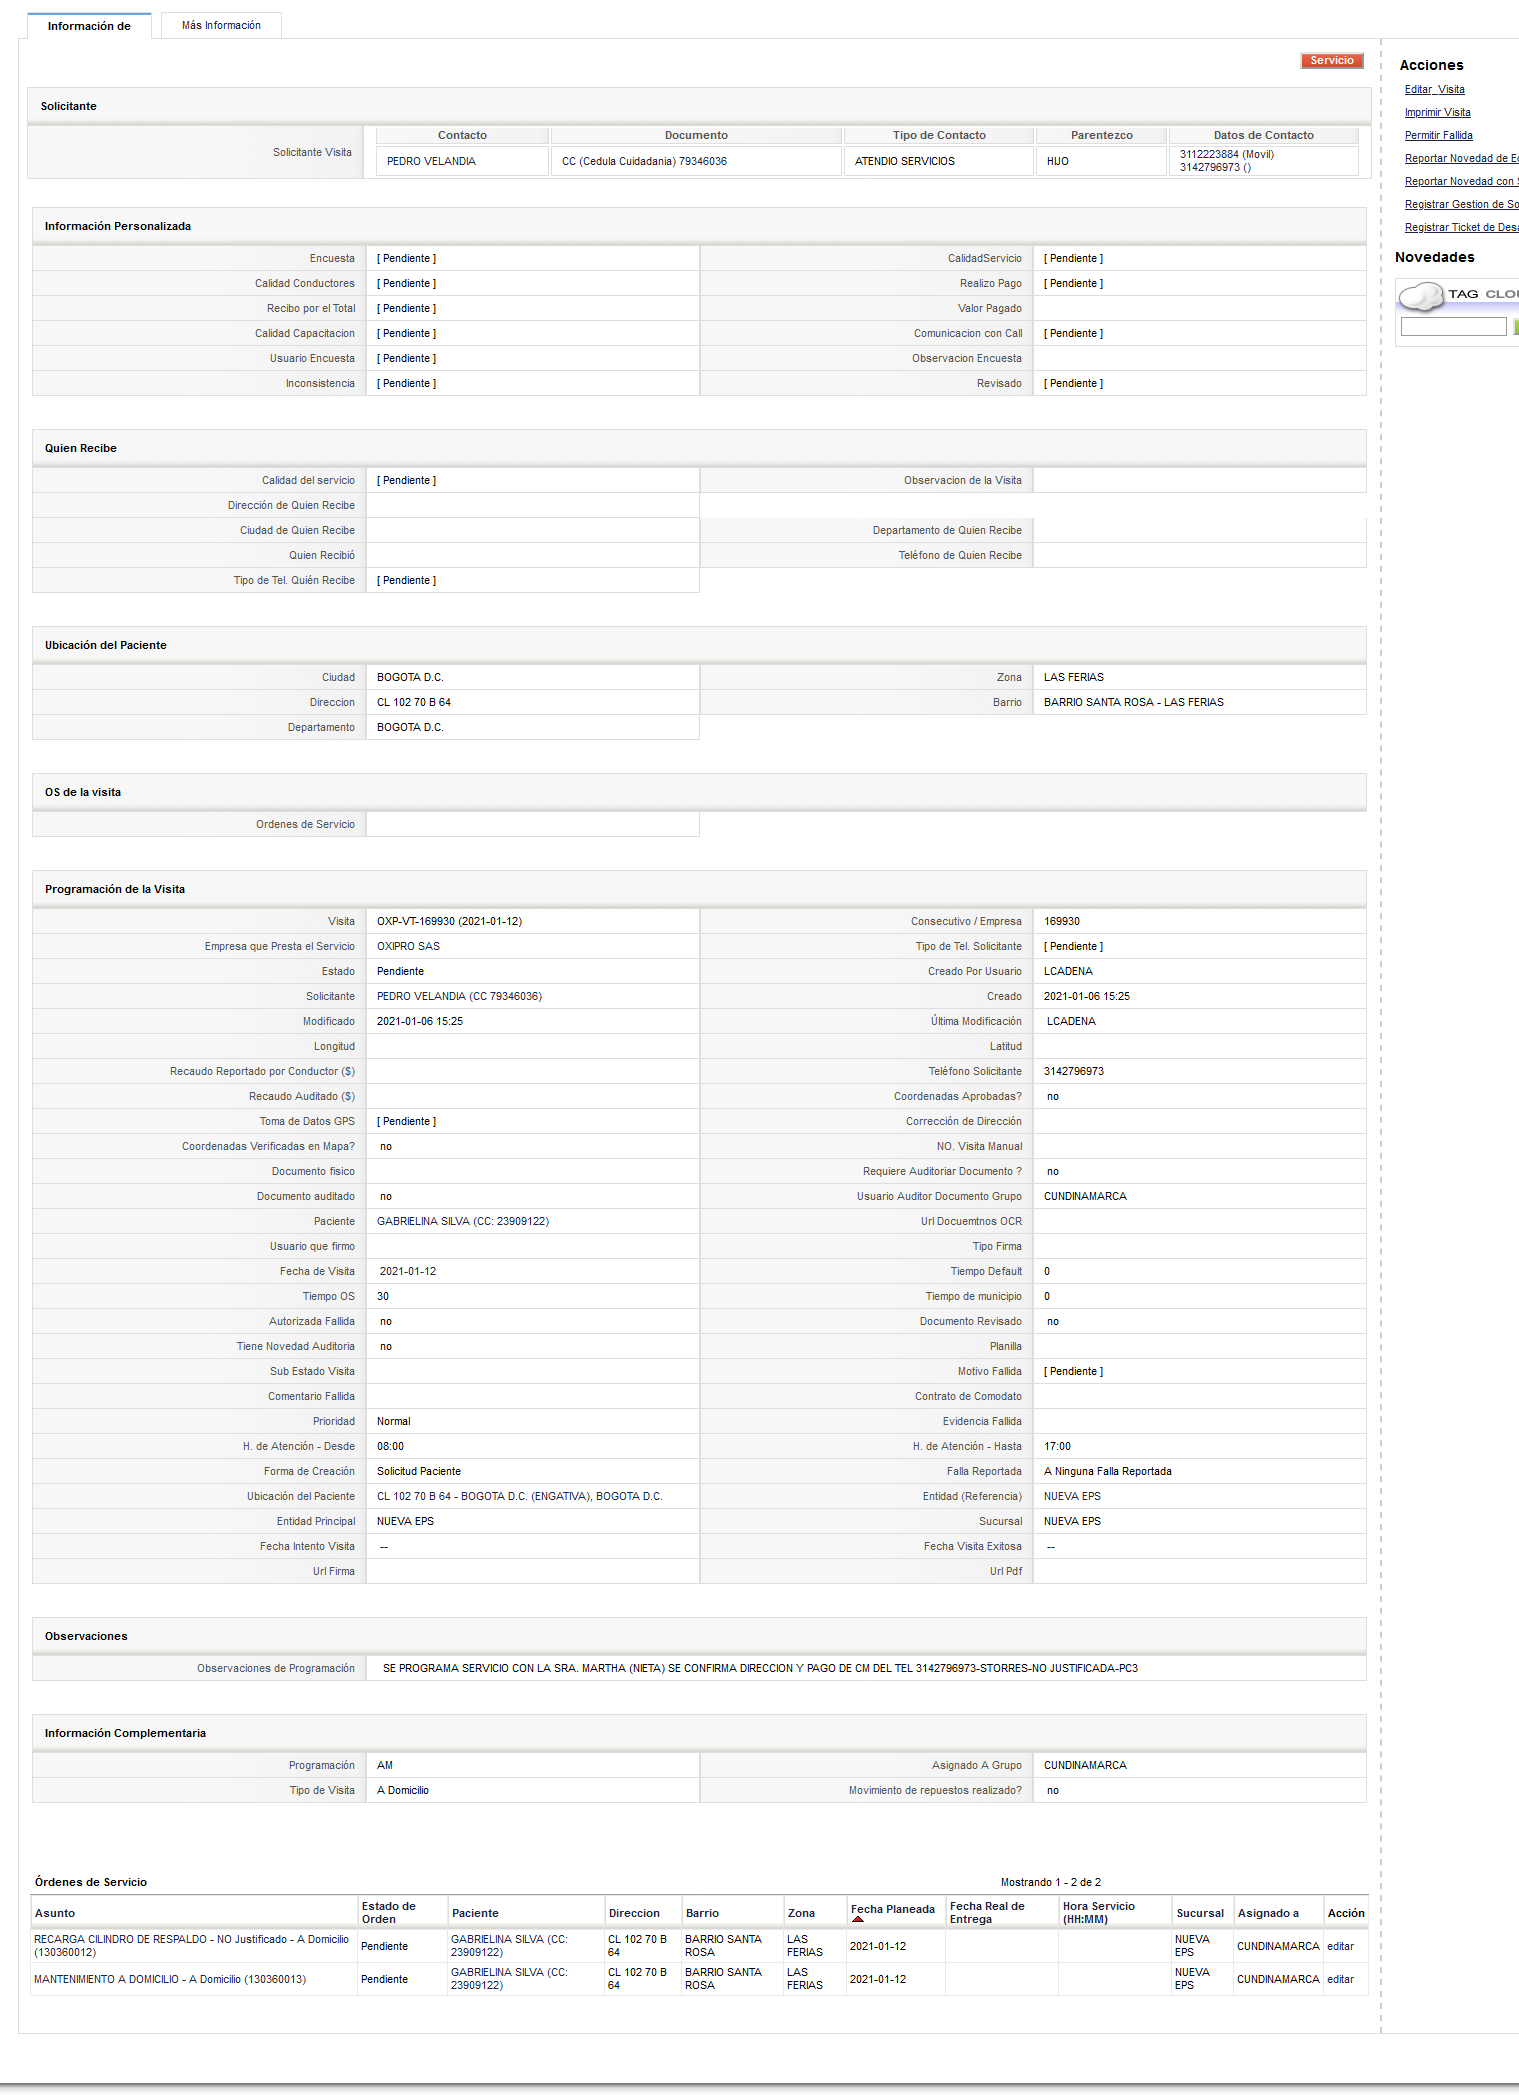Click the 'Creado Por Usuario' value 'LCADENA'
The height and width of the screenshot is (2095, 1519).
[1068, 971]
